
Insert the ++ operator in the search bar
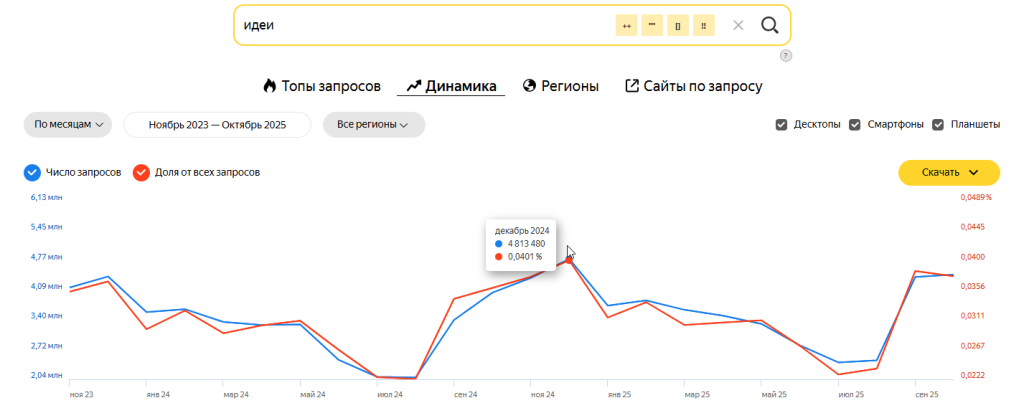(626, 25)
